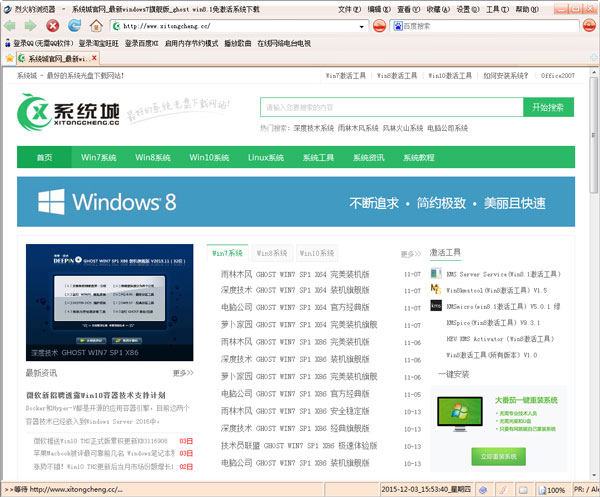Open the 编辑 menu

coord(379,9)
